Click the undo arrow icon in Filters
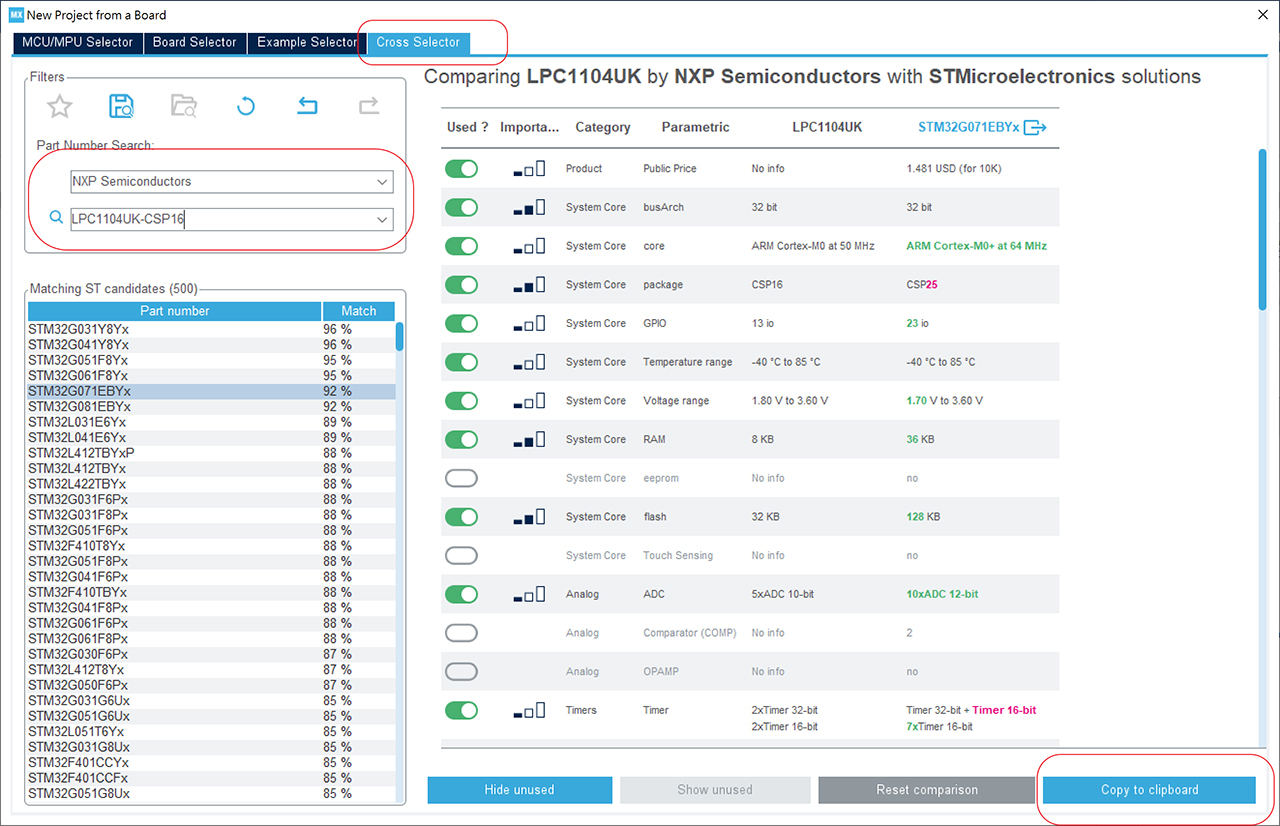This screenshot has width=1280, height=826. [x=308, y=106]
